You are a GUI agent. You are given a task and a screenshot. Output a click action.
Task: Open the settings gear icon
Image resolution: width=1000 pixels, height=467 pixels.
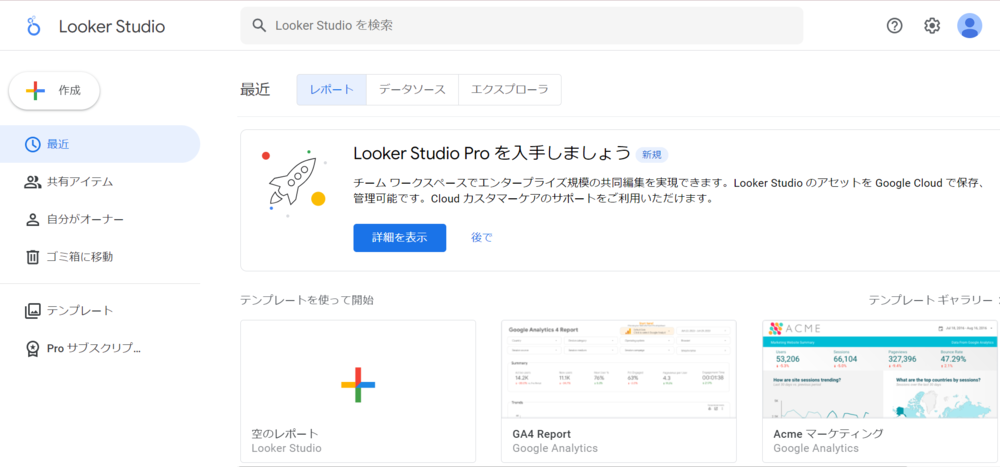tap(932, 26)
